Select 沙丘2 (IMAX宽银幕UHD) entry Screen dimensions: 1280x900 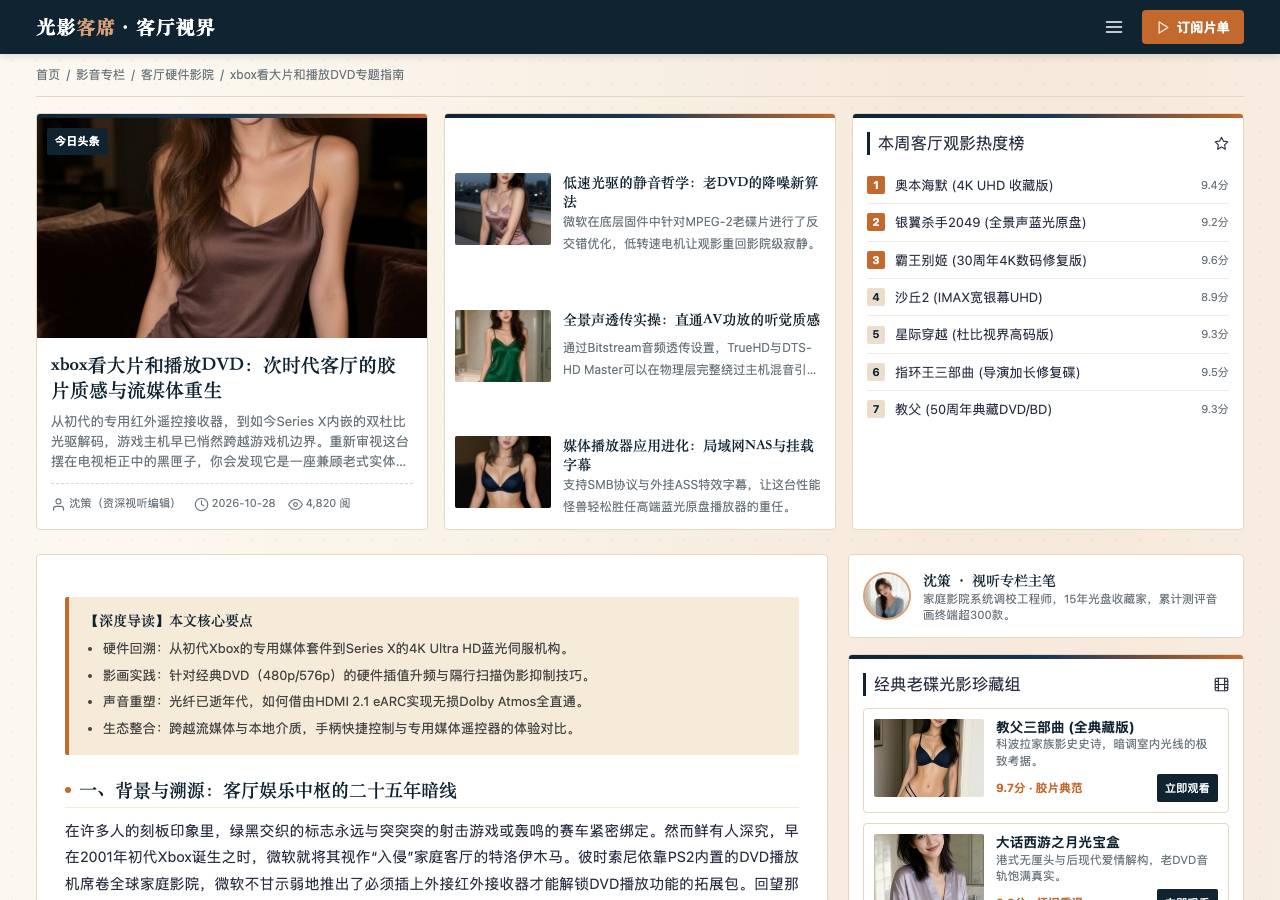(1048, 297)
